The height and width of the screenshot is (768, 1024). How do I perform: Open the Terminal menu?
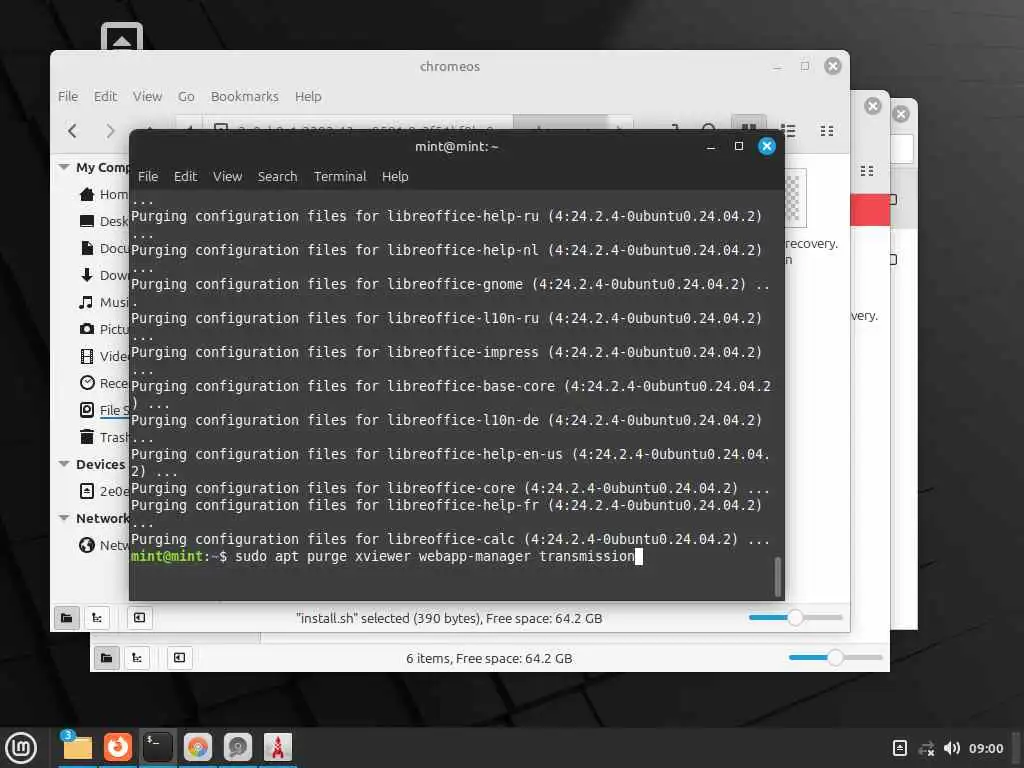click(340, 176)
